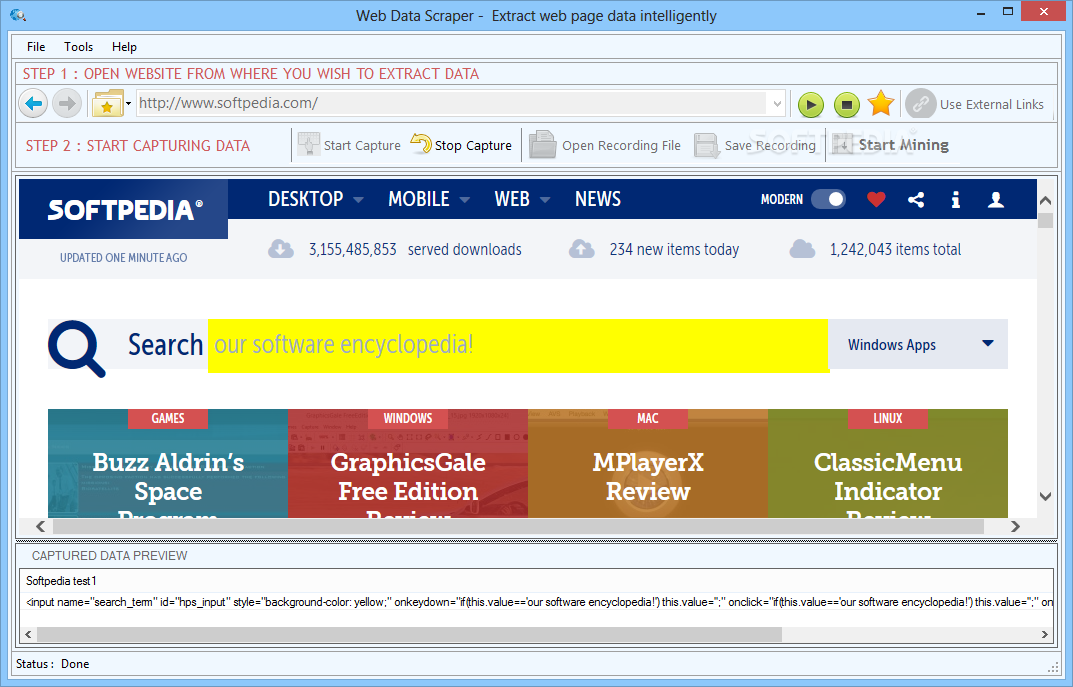Click the application icon in title bar
The width and height of the screenshot is (1073, 687).
pos(18,14)
